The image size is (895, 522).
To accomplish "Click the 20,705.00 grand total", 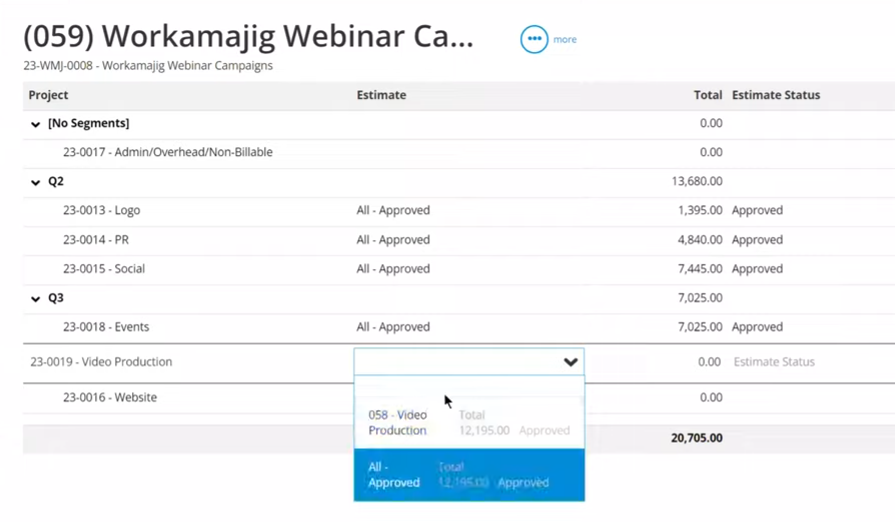I will [x=697, y=438].
